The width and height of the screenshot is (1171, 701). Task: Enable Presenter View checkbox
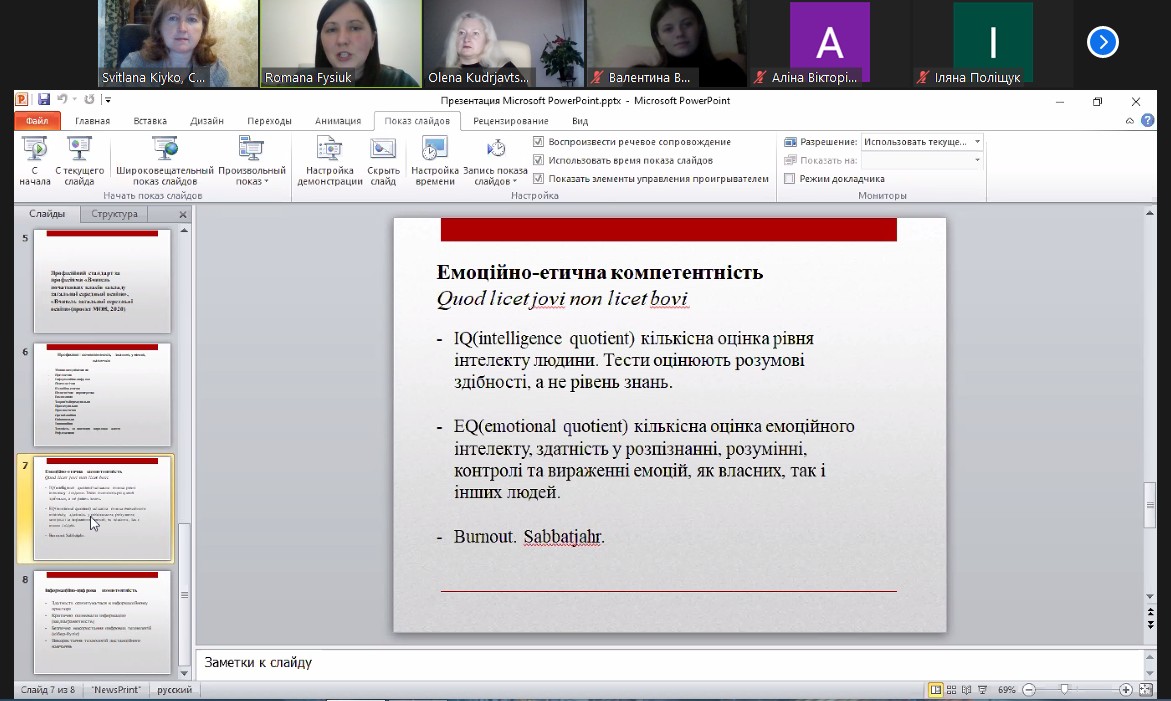pyautogui.click(x=789, y=179)
